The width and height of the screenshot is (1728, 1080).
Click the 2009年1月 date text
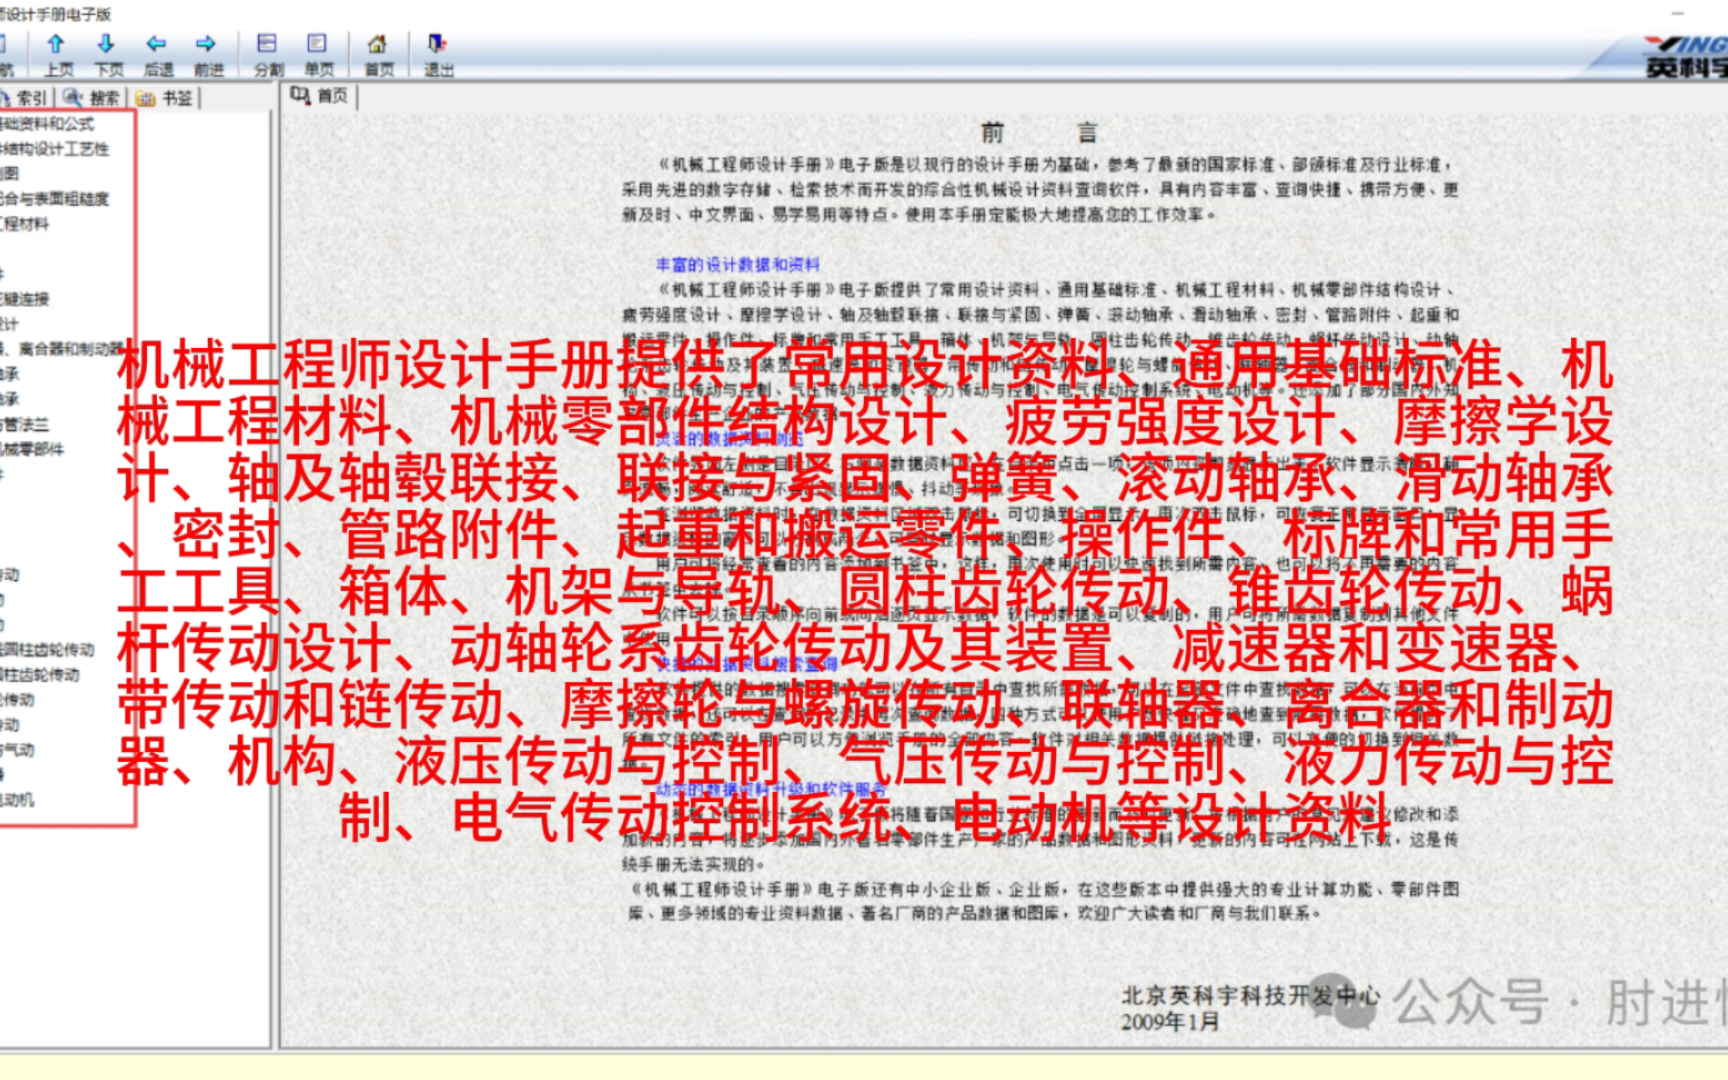tap(1169, 1022)
